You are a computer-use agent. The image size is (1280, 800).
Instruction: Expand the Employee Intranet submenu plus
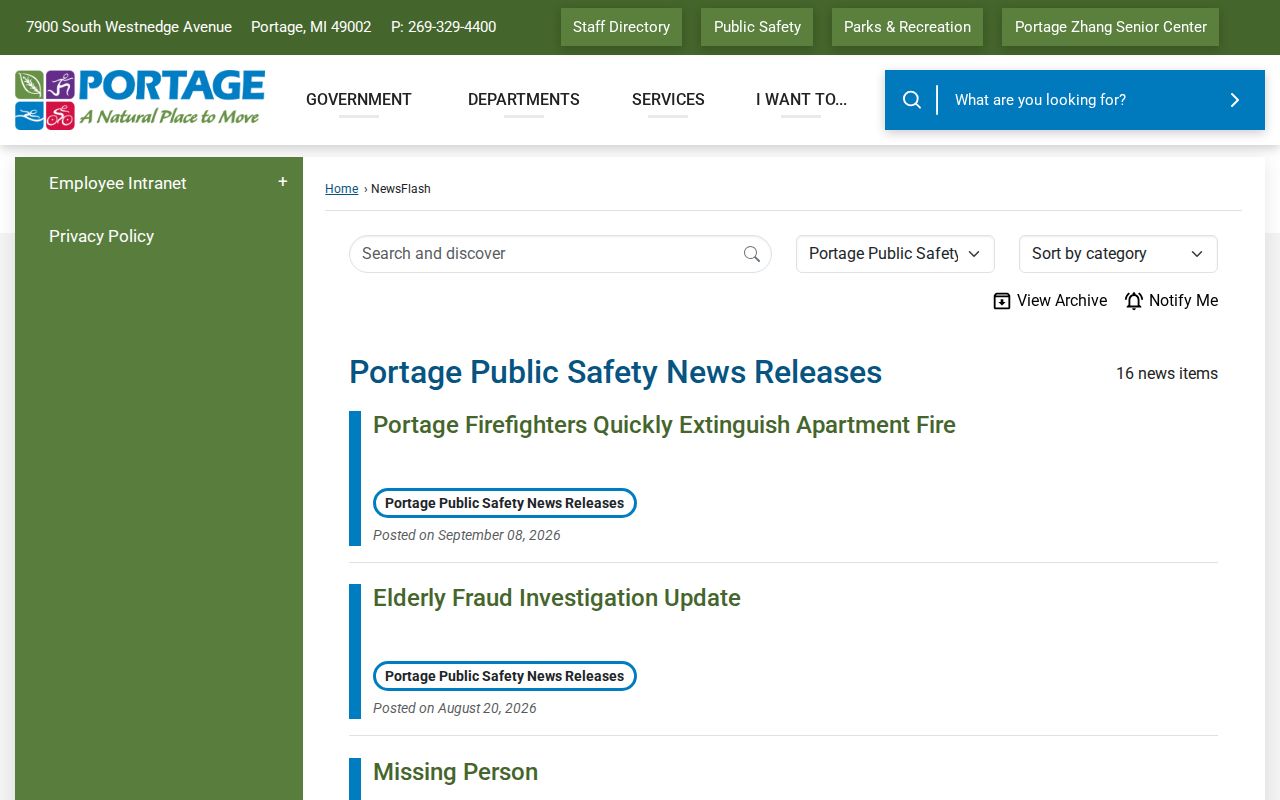click(283, 182)
